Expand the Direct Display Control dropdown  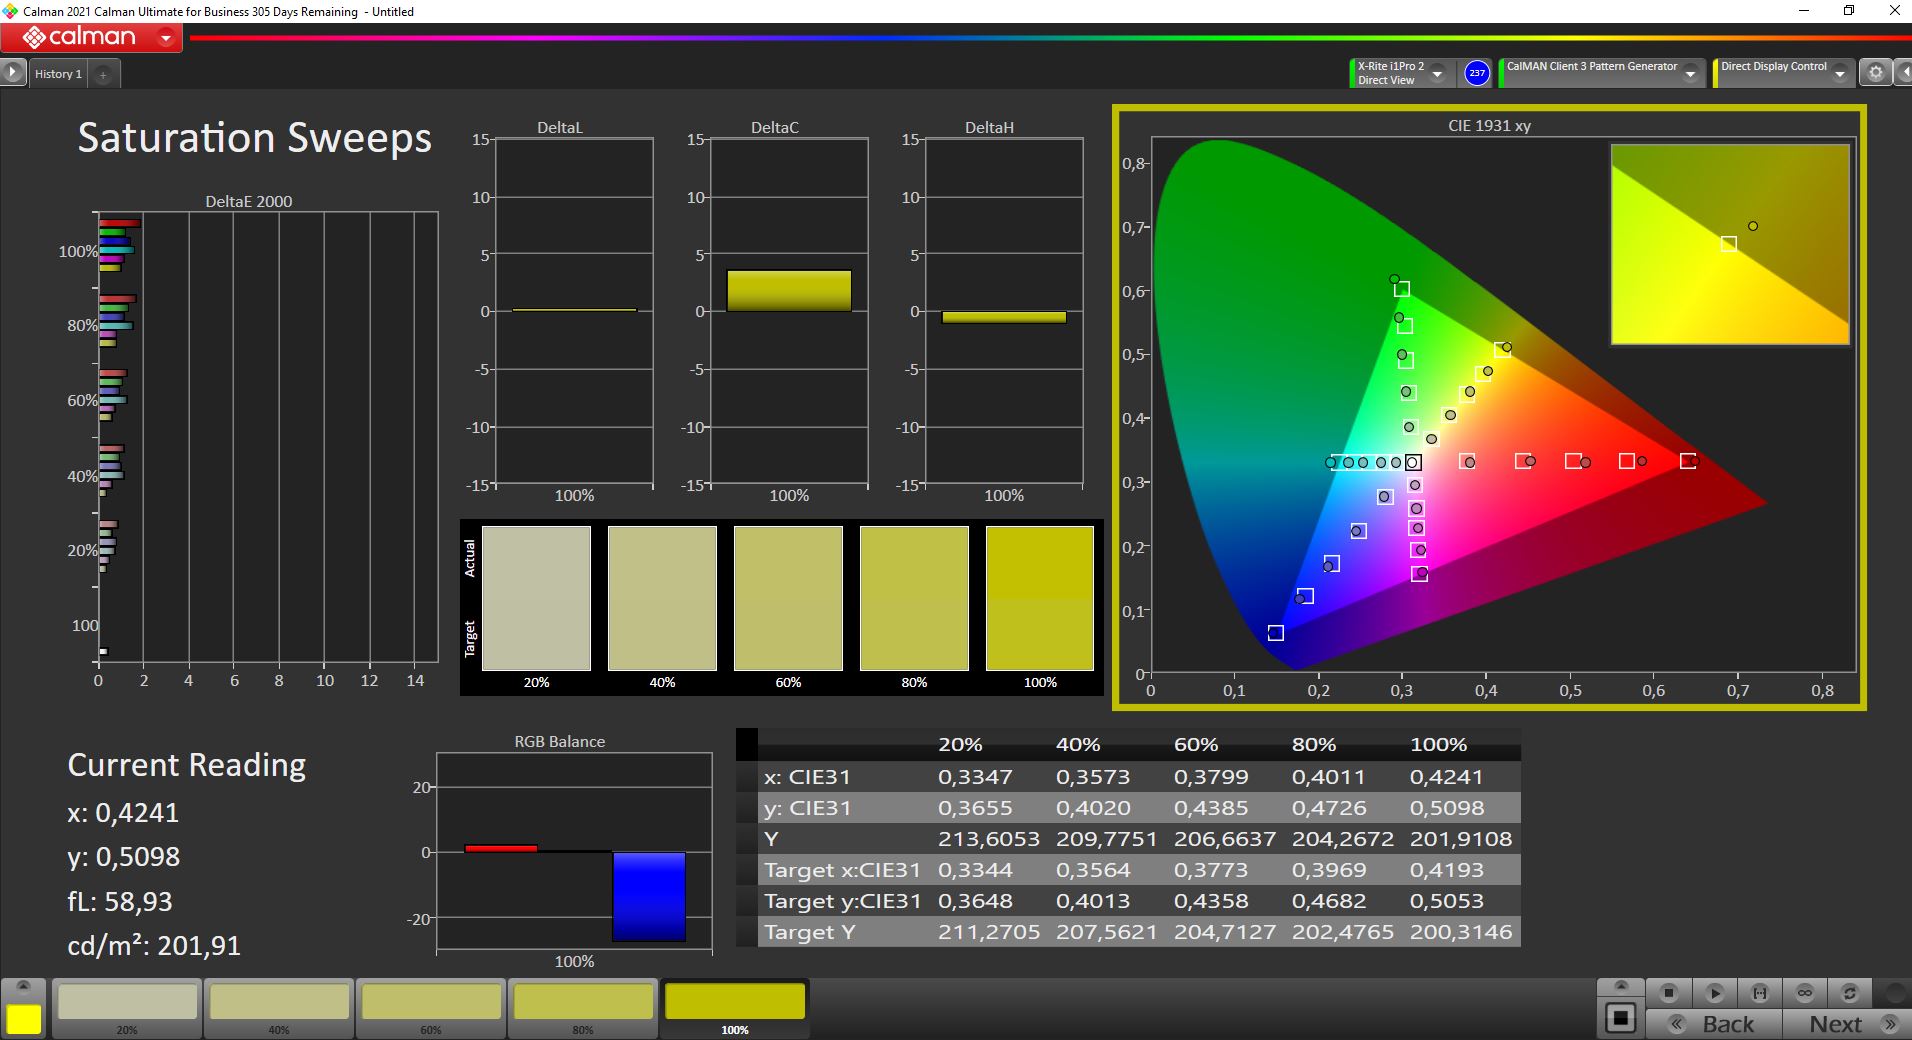tap(1839, 74)
